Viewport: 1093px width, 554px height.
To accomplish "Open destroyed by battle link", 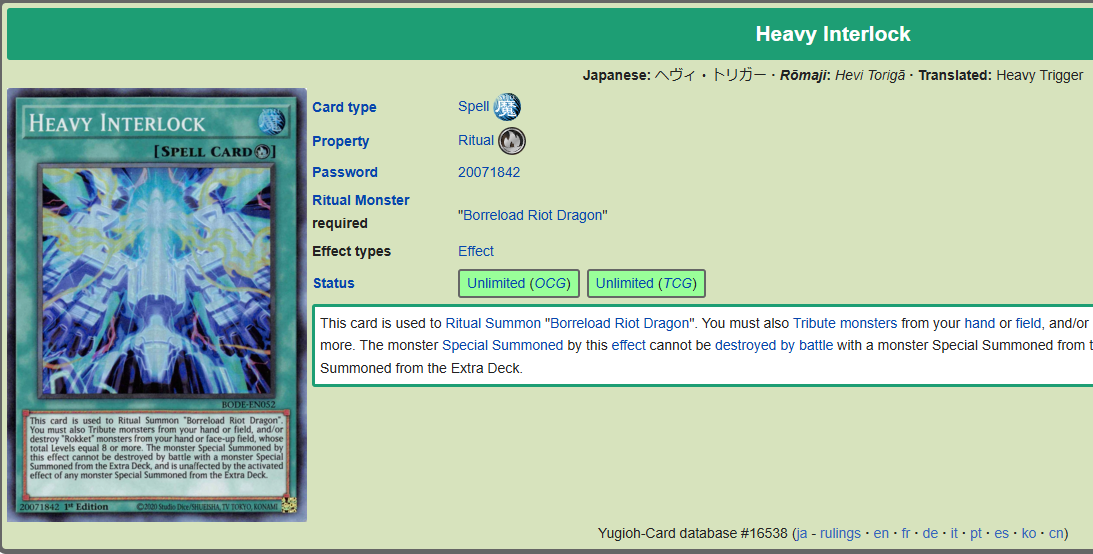I will click(x=774, y=345).
